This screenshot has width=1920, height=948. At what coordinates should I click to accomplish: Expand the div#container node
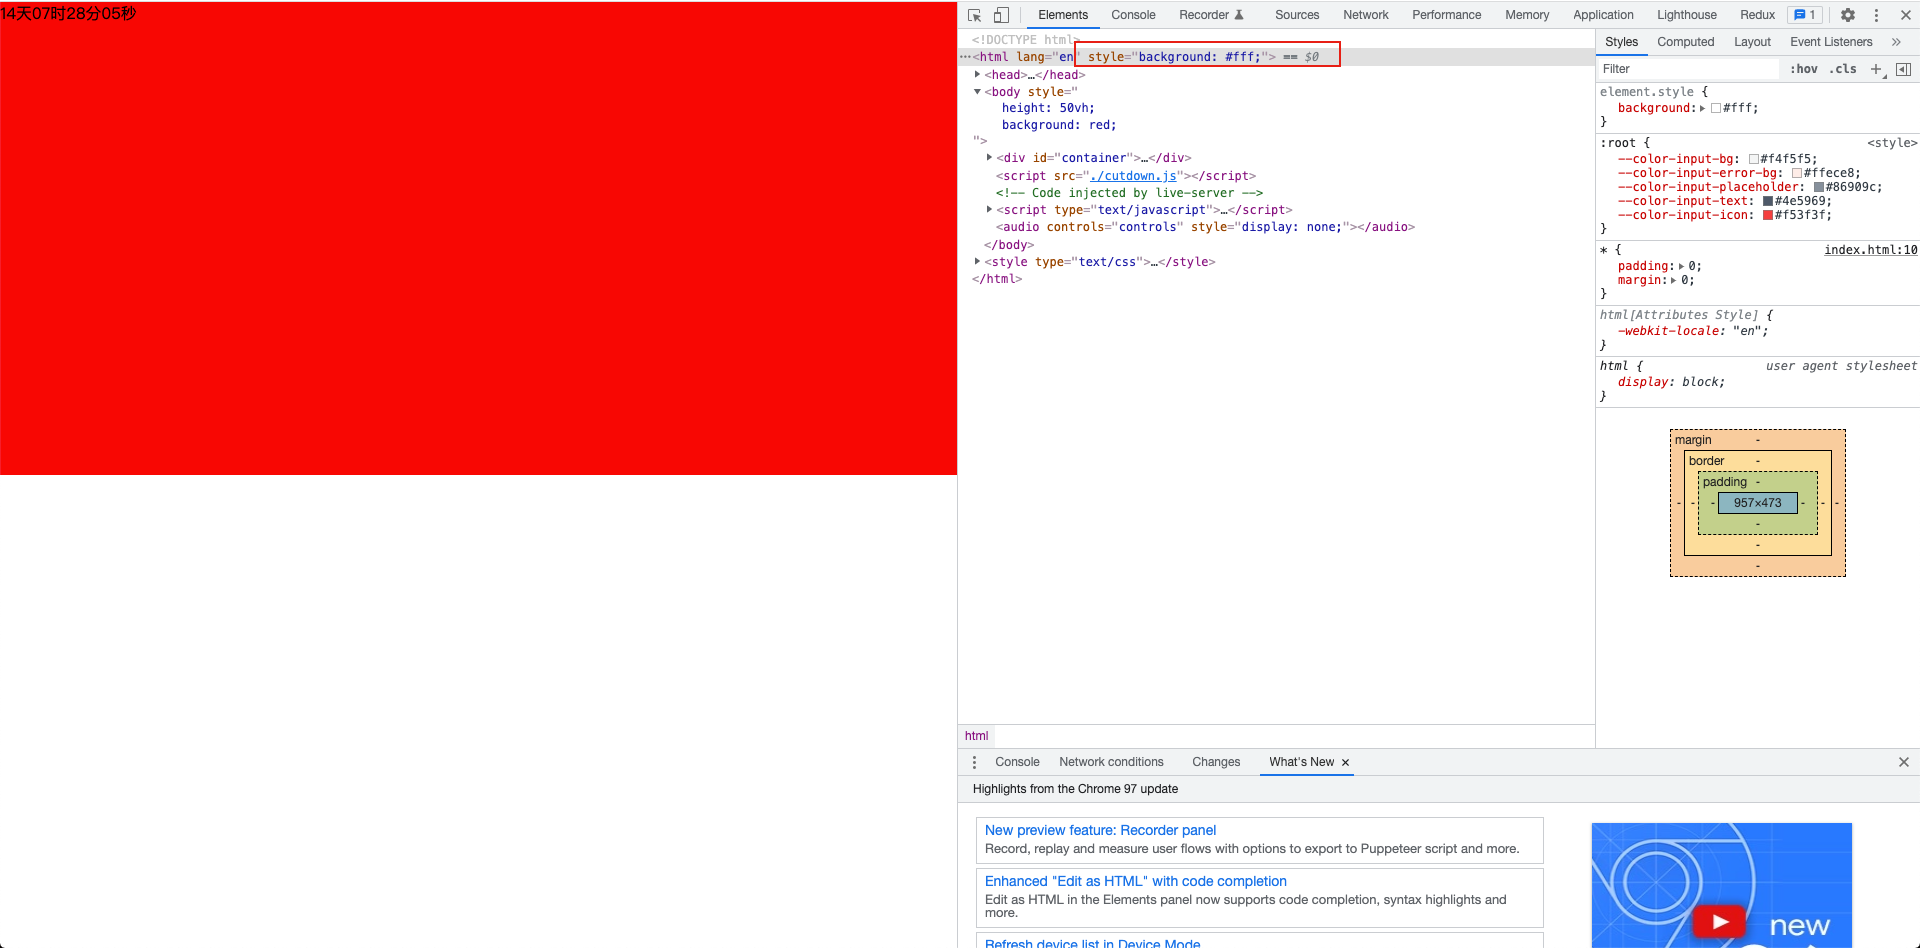click(x=989, y=157)
